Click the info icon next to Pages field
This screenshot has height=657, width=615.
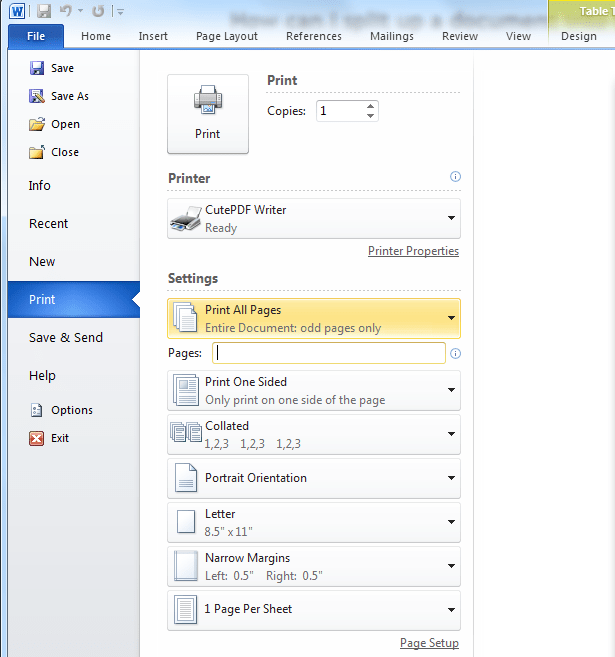[x=455, y=354]
